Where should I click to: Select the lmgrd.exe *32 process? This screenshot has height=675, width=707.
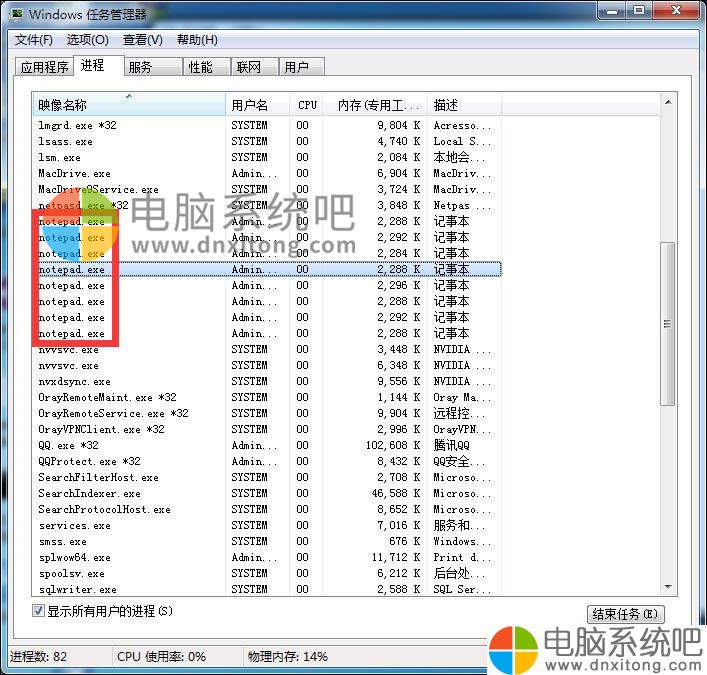266,125
